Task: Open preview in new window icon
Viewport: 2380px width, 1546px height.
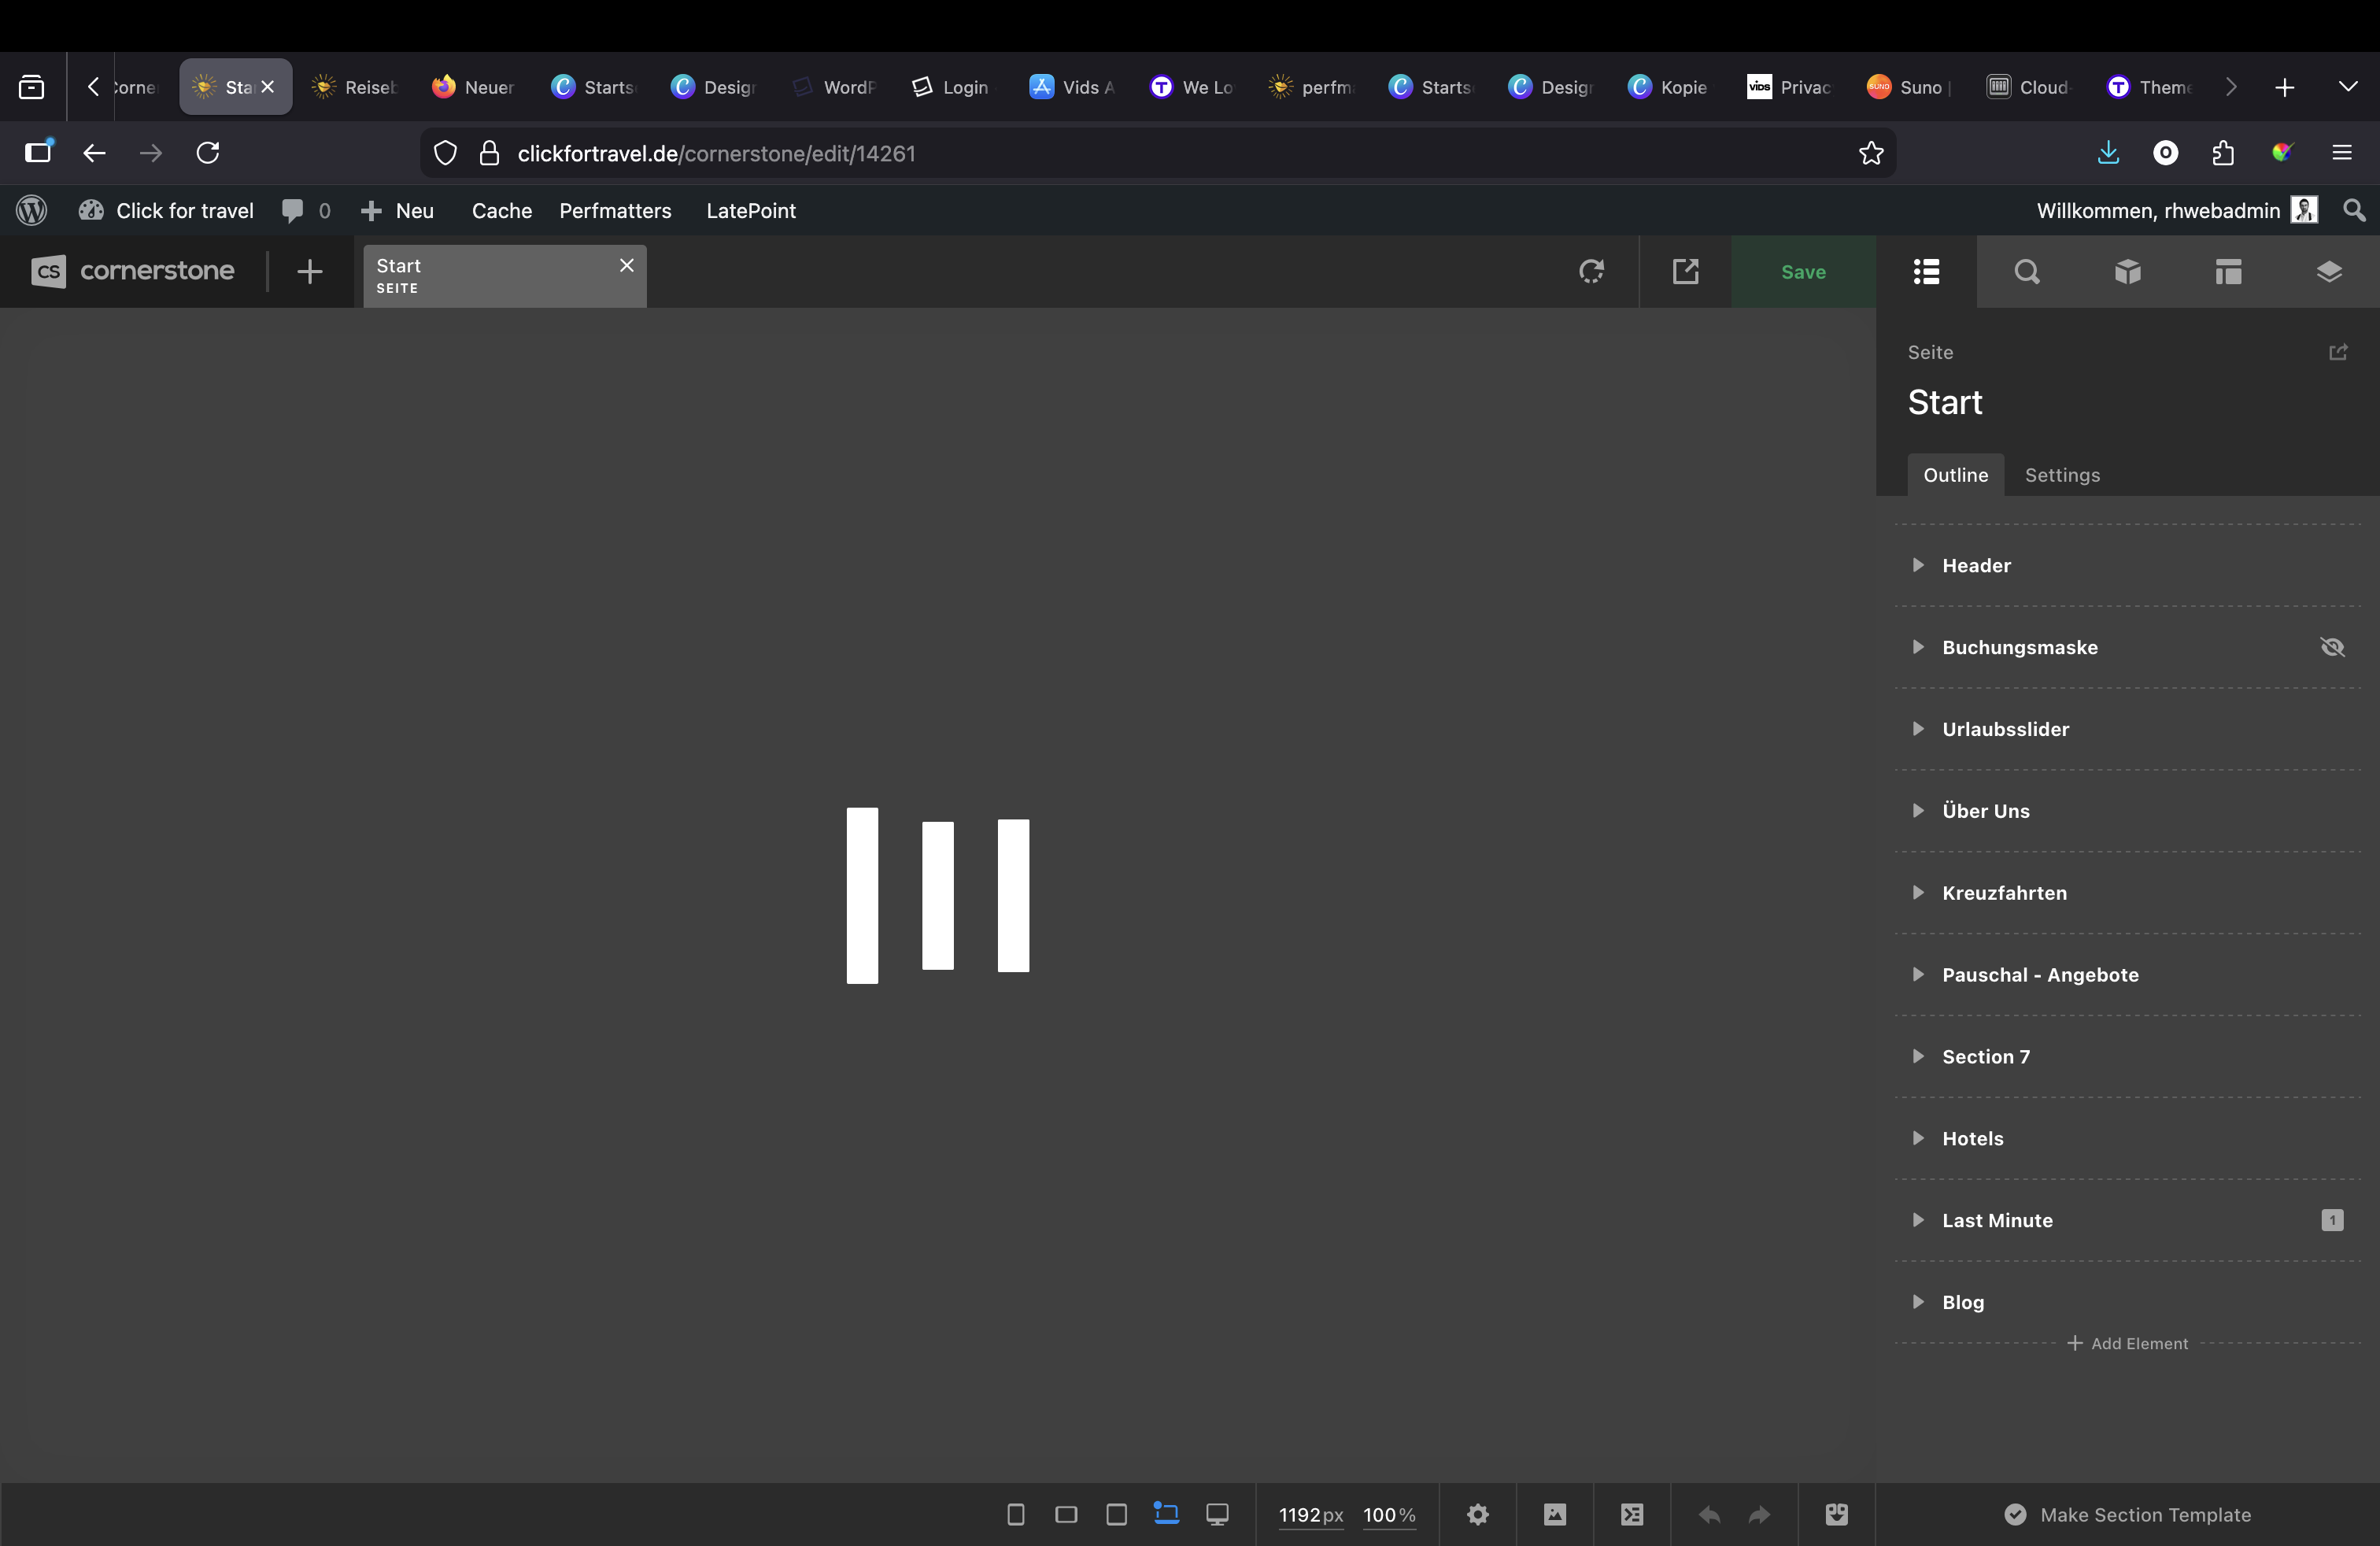Action: 1685,272
